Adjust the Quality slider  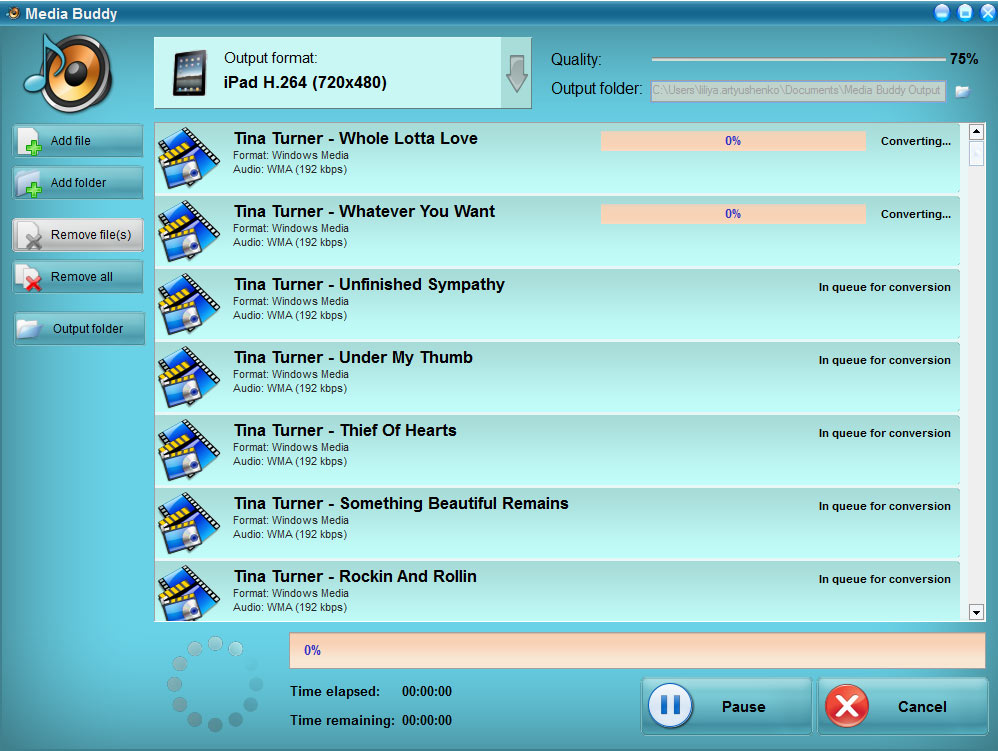coord(798,59)
